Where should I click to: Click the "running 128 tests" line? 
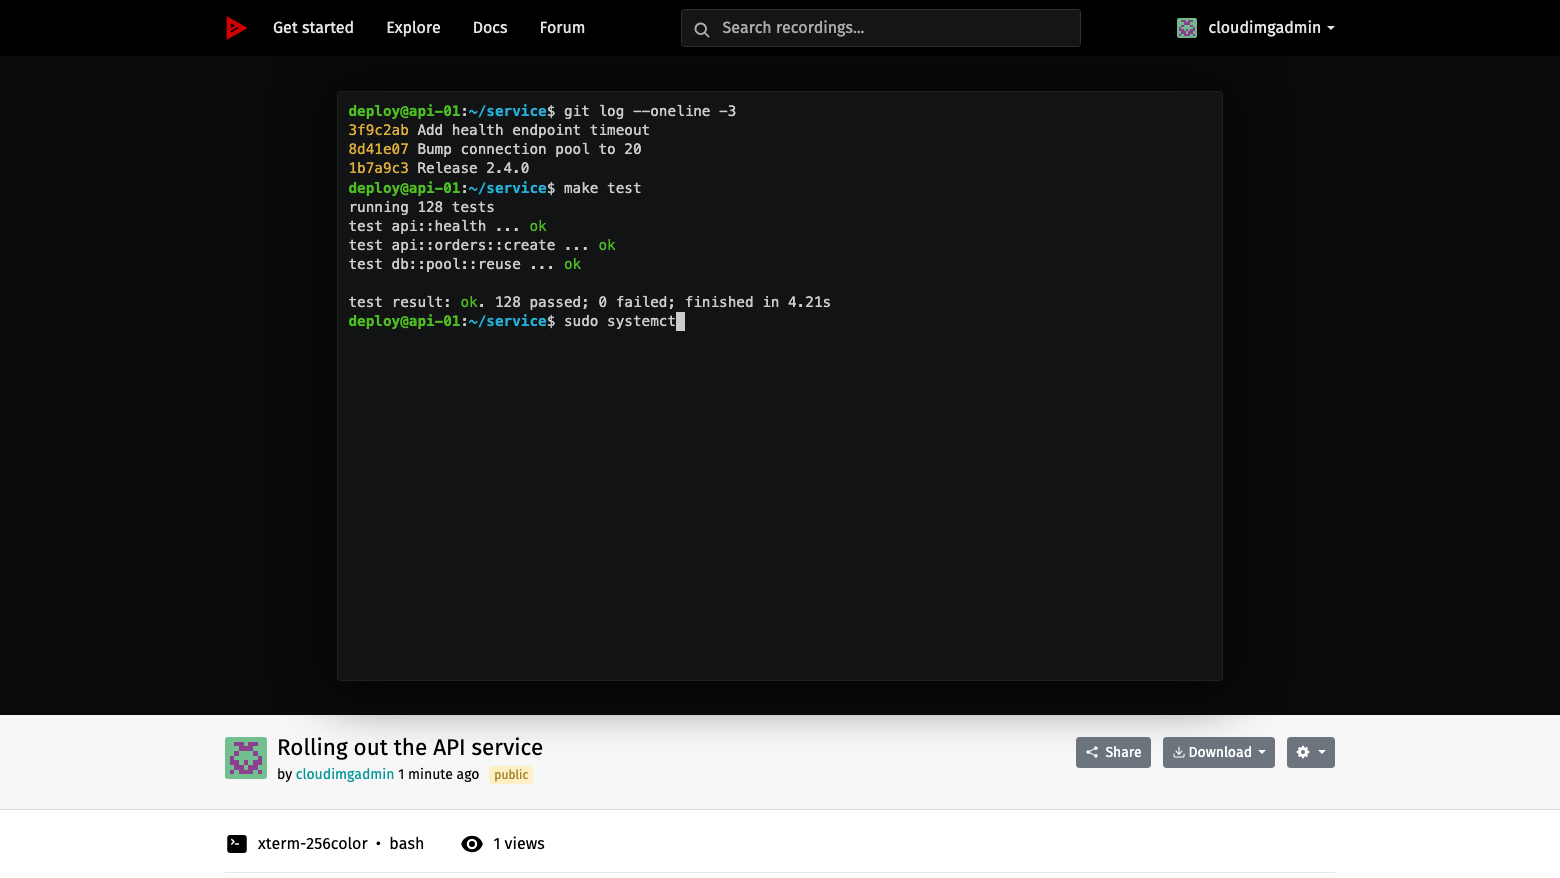click(x=421, y=207)
